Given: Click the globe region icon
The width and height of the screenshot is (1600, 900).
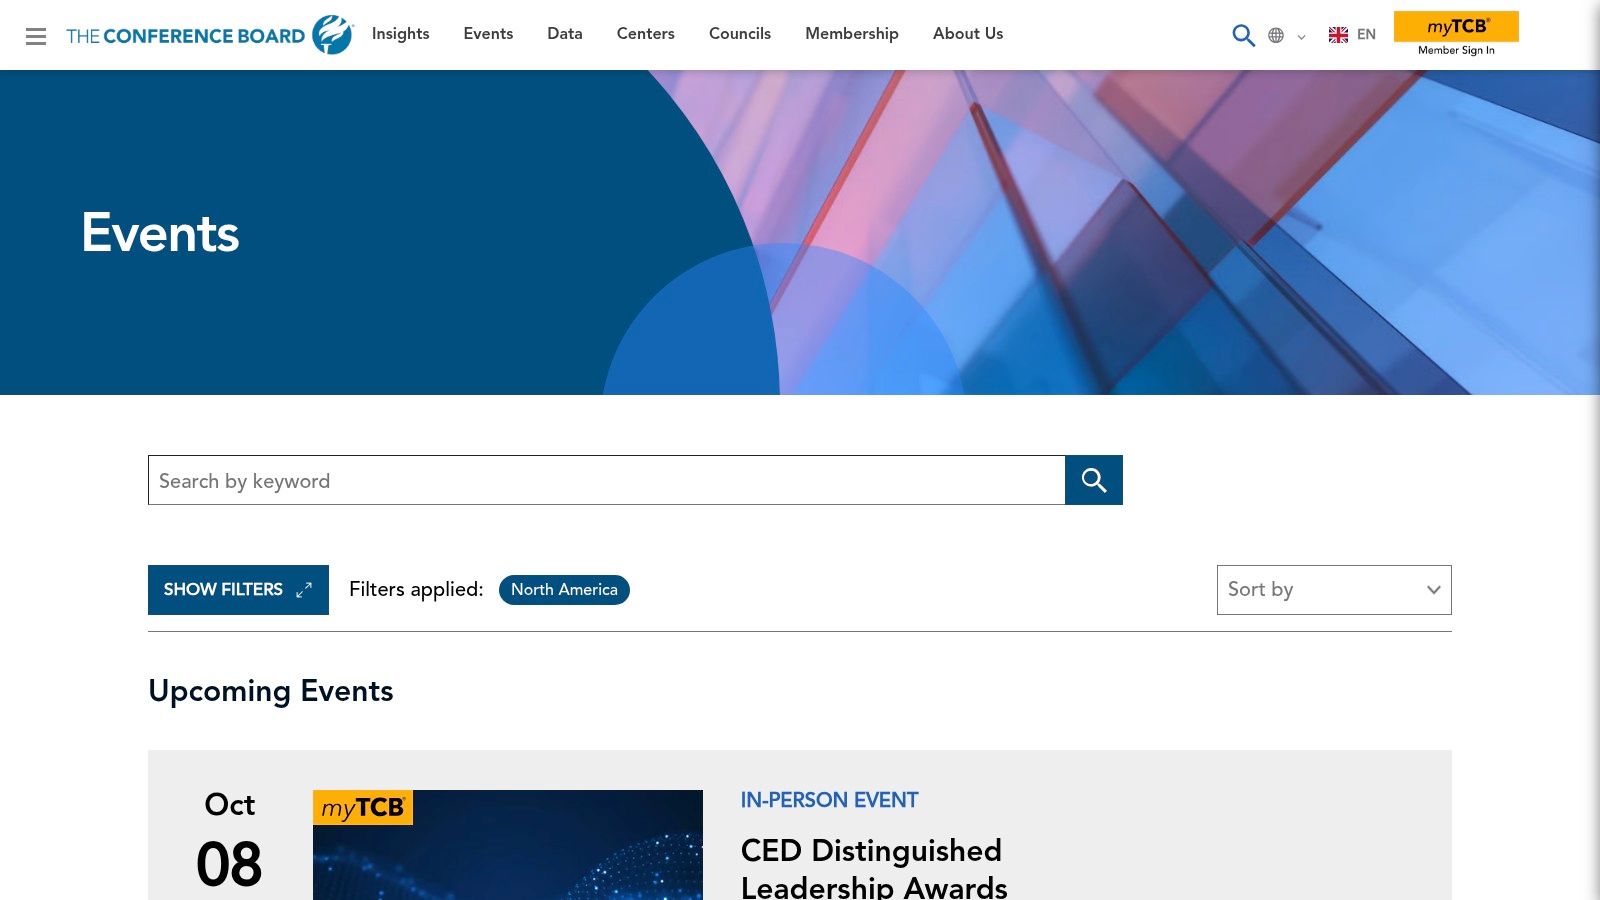Looking at the screenshot, I should pos(1276,35).
